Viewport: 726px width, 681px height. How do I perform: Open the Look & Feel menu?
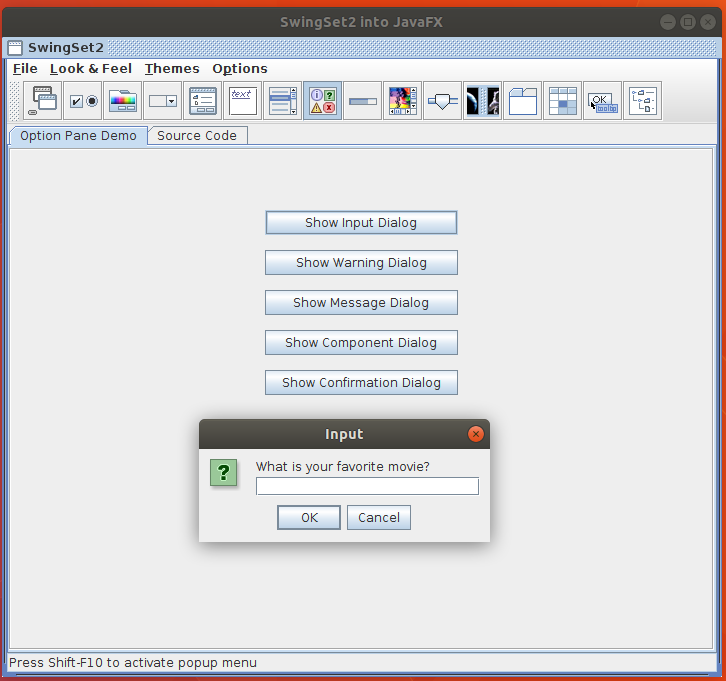(90, 69)
